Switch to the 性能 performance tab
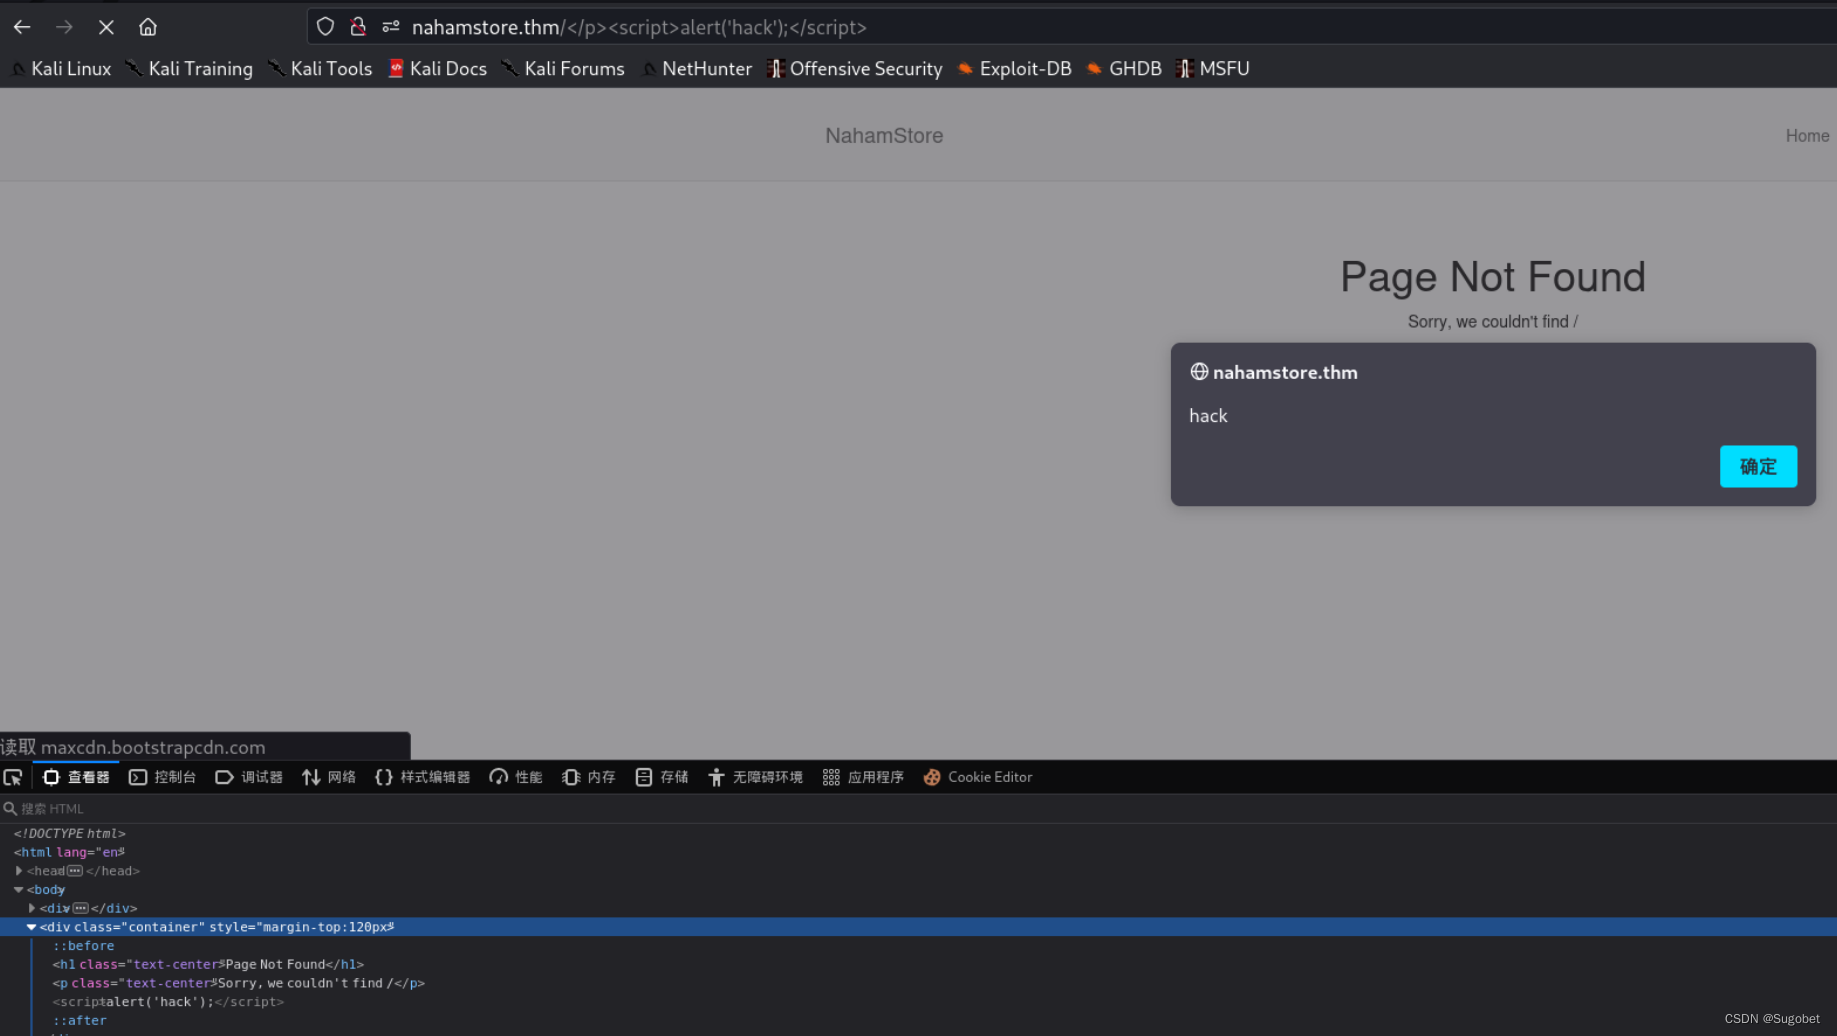The height and width of the screenshot is (1036, 1837). pyautogui.click(x=516, y=777)
